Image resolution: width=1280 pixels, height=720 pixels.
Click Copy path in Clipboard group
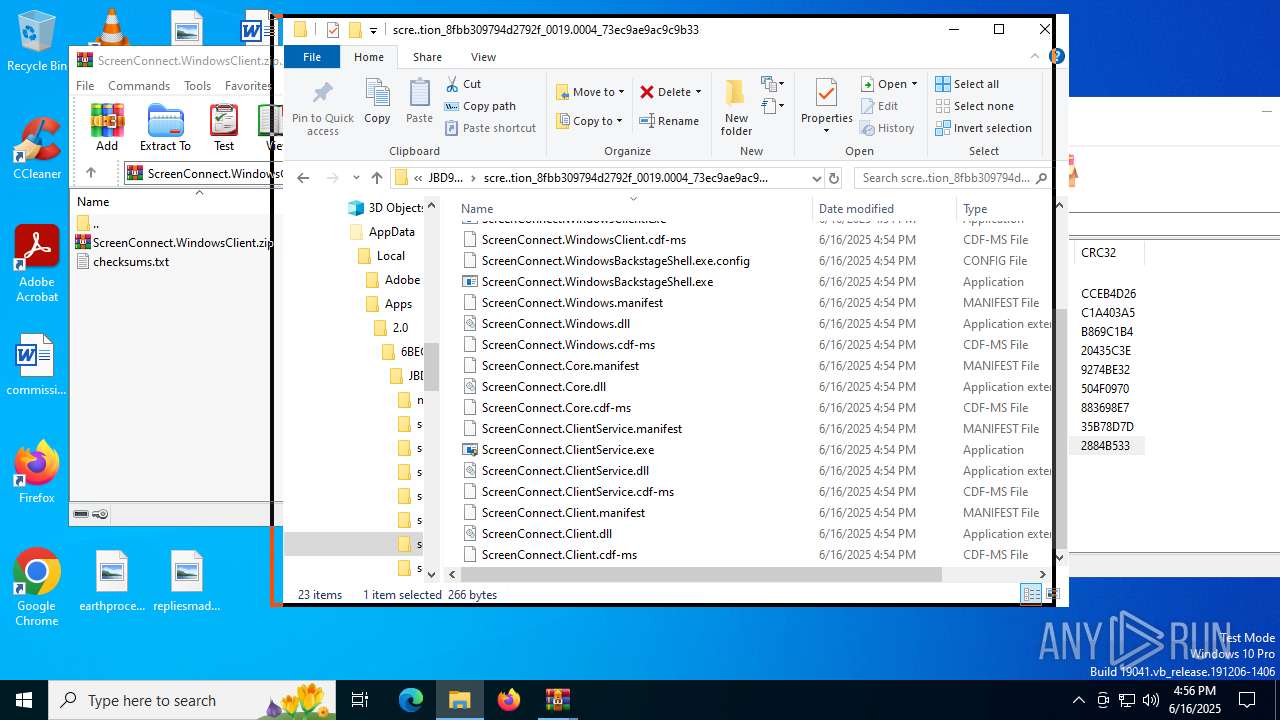tap(480, 106)
